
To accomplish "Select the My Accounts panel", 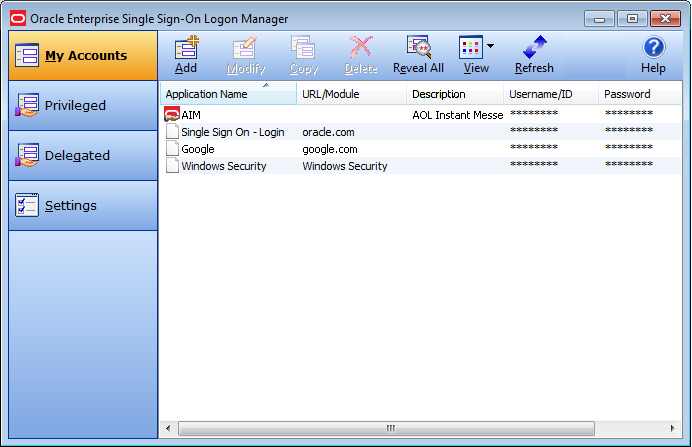I will pos(83,56).
